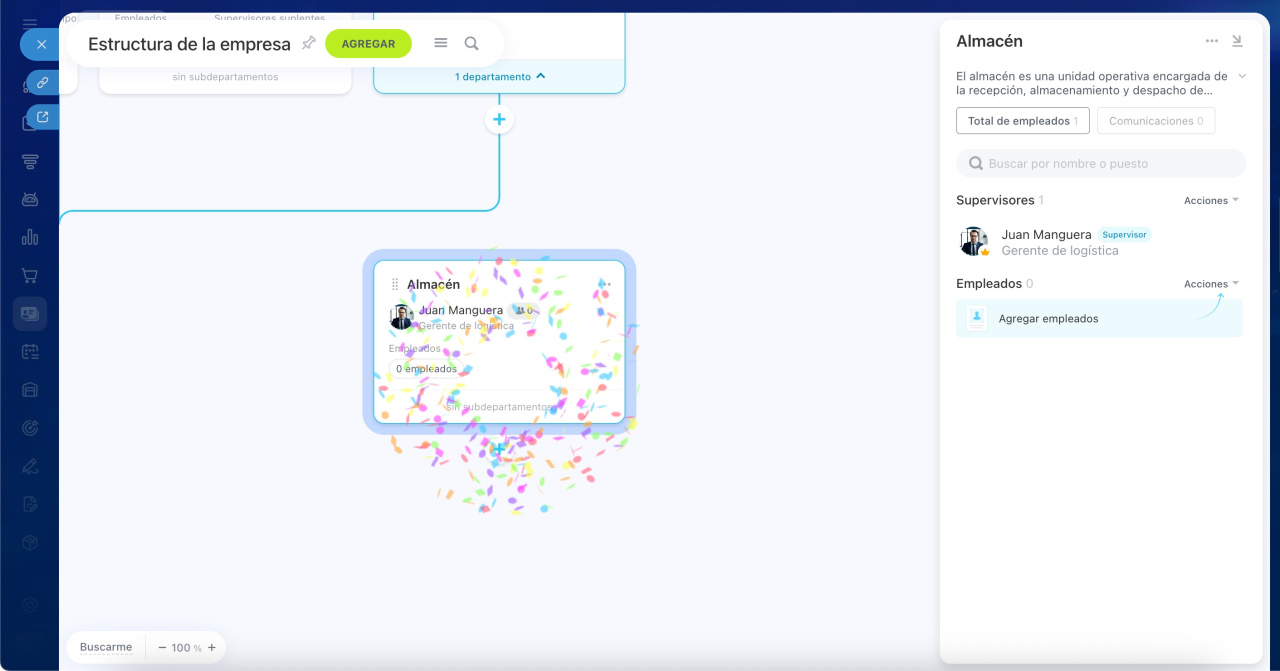Open the three-dot menu in Almacén panel header
The height and width of the screenshot is (671, 1280).
pyautogui.click(x=1212, y=41)
